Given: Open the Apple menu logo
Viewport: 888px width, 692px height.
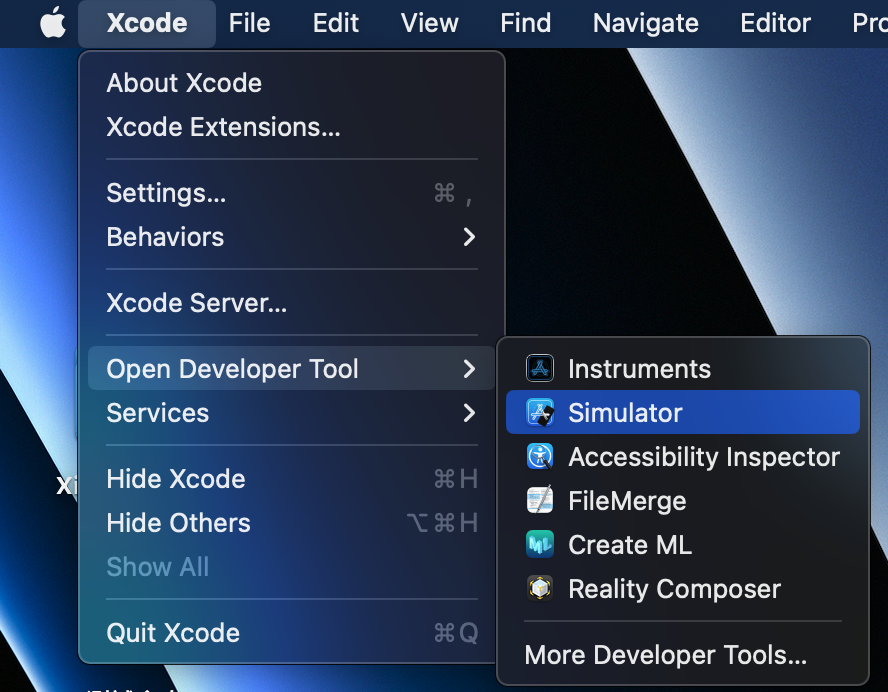Looking at the screenshot, I should 53,23.
